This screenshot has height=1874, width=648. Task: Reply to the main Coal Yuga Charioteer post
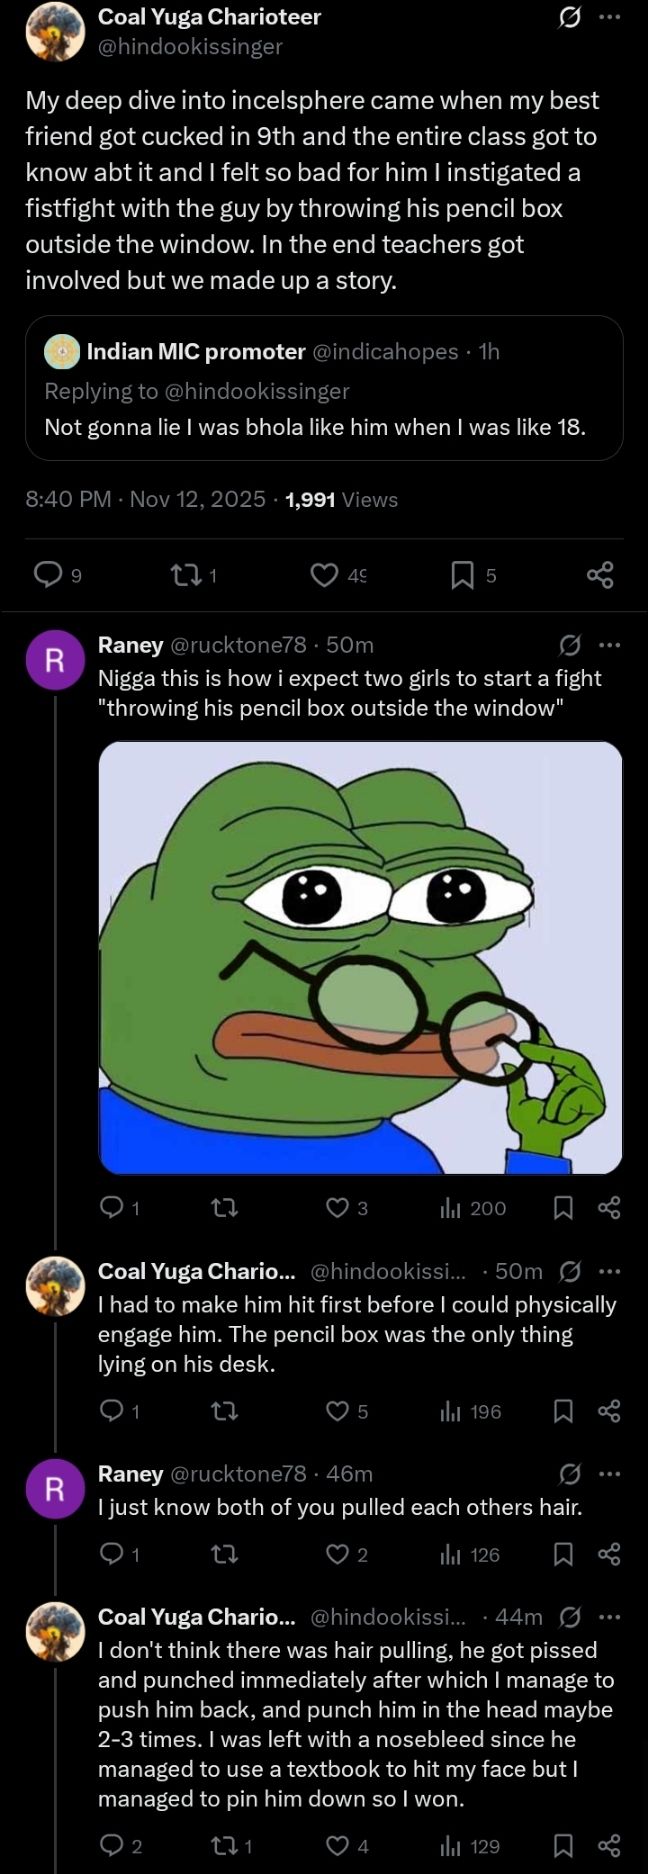tap(50, 574)
